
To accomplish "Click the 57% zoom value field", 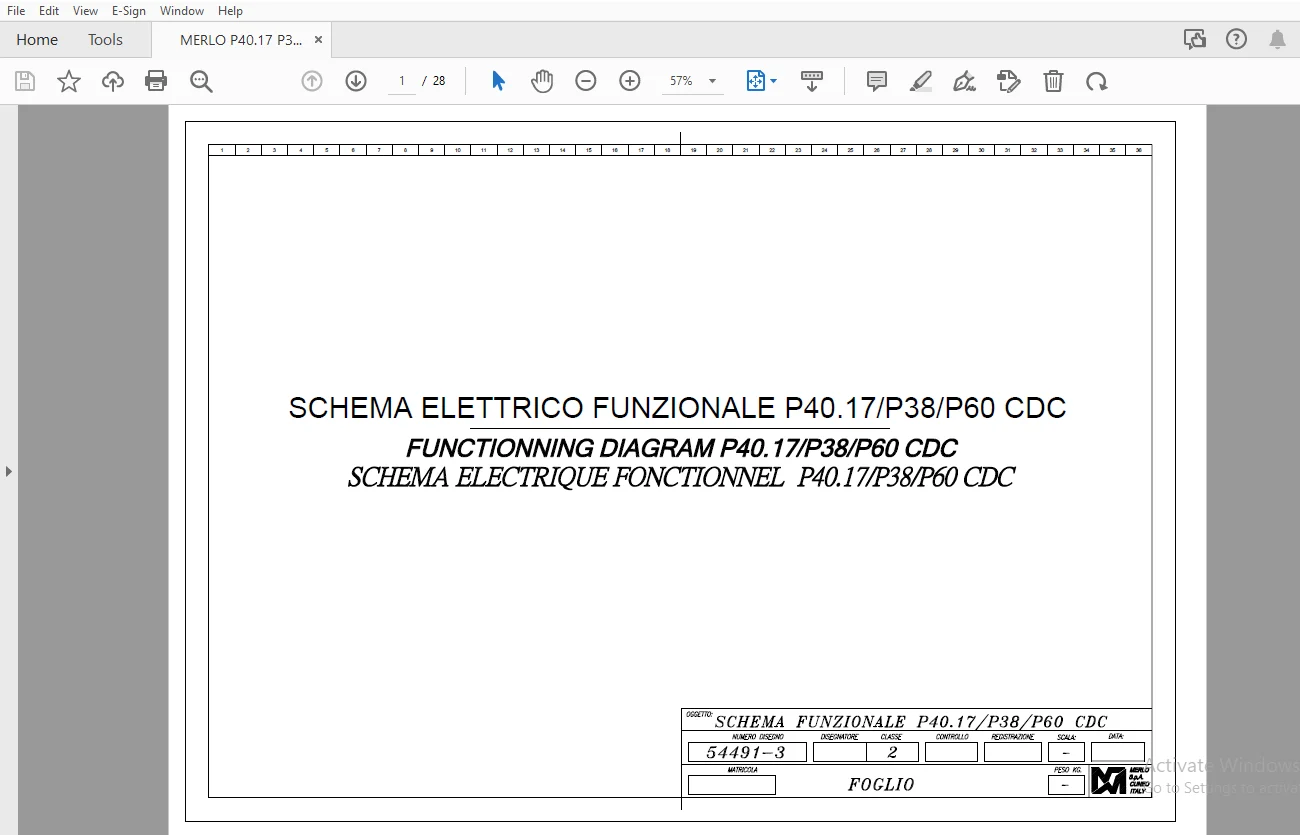I will [x=682, y=81].
